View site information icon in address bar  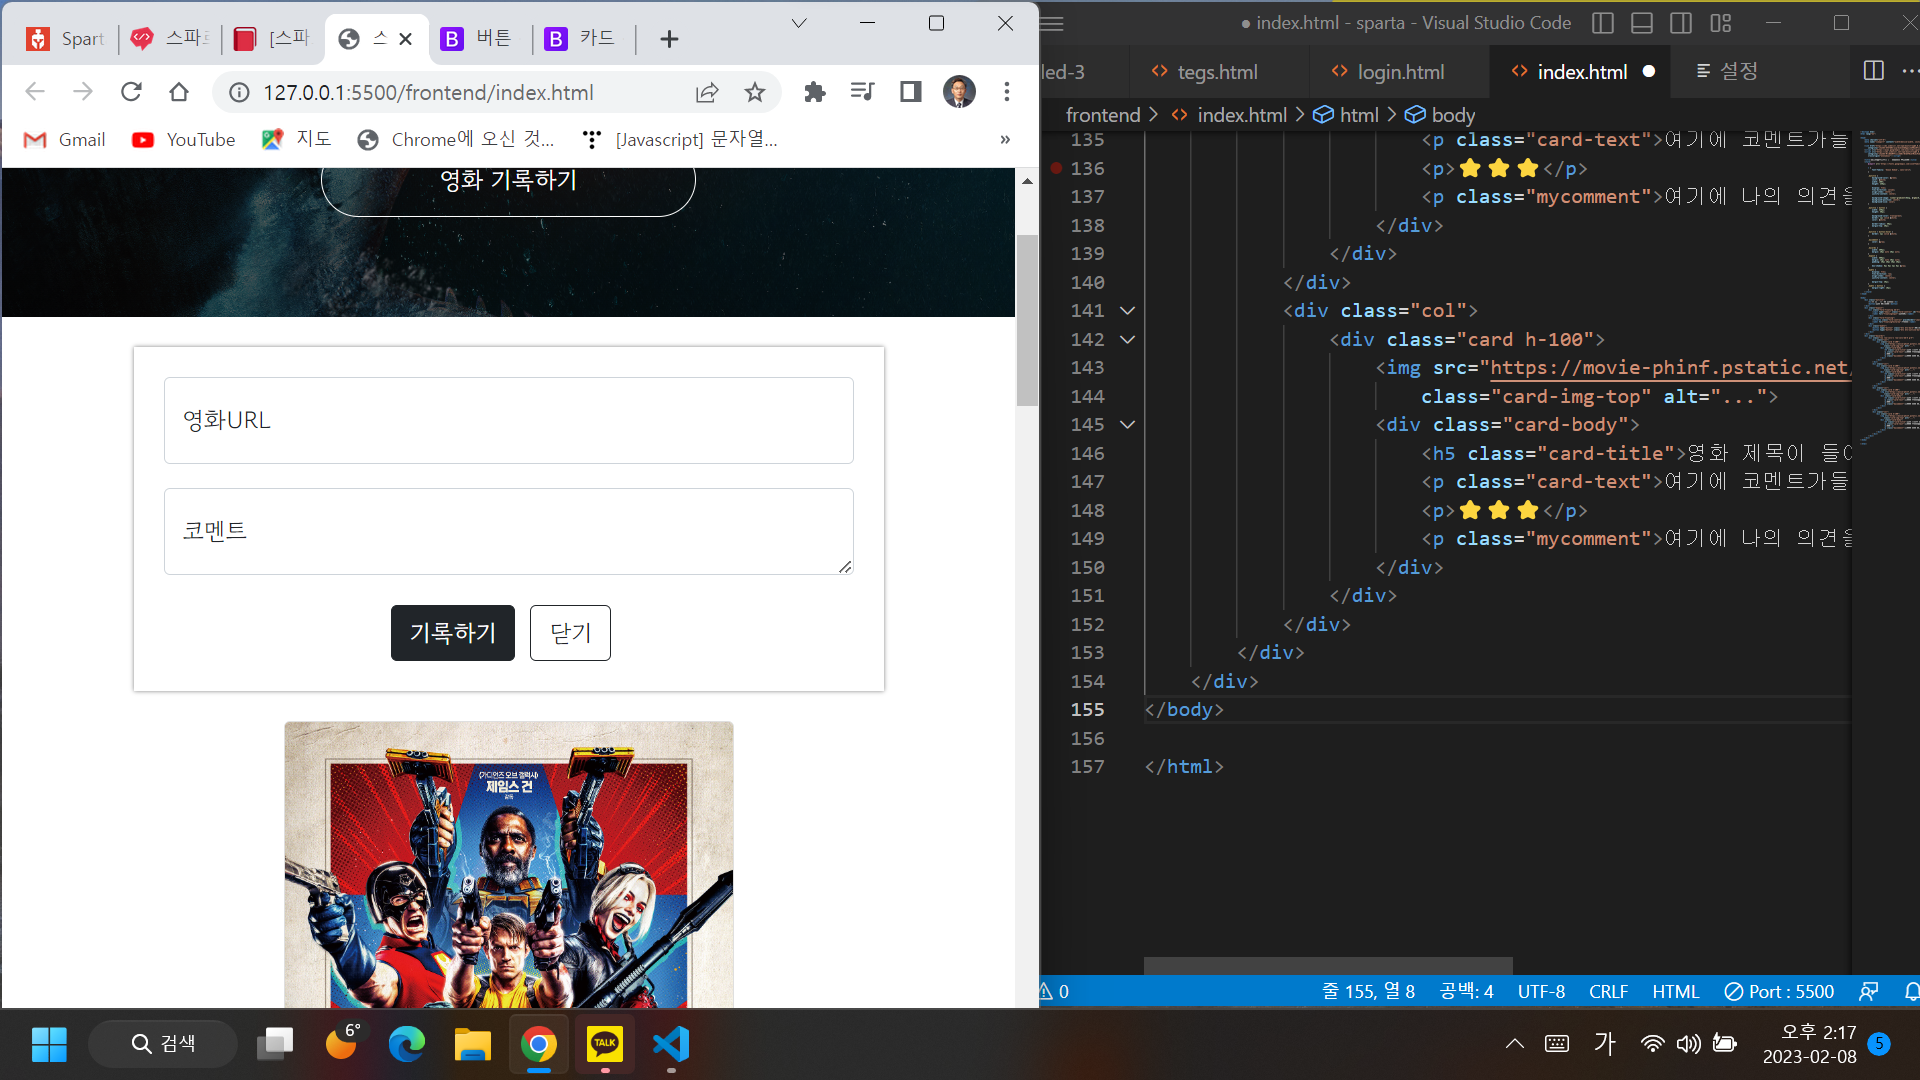[x=239, y=92]
